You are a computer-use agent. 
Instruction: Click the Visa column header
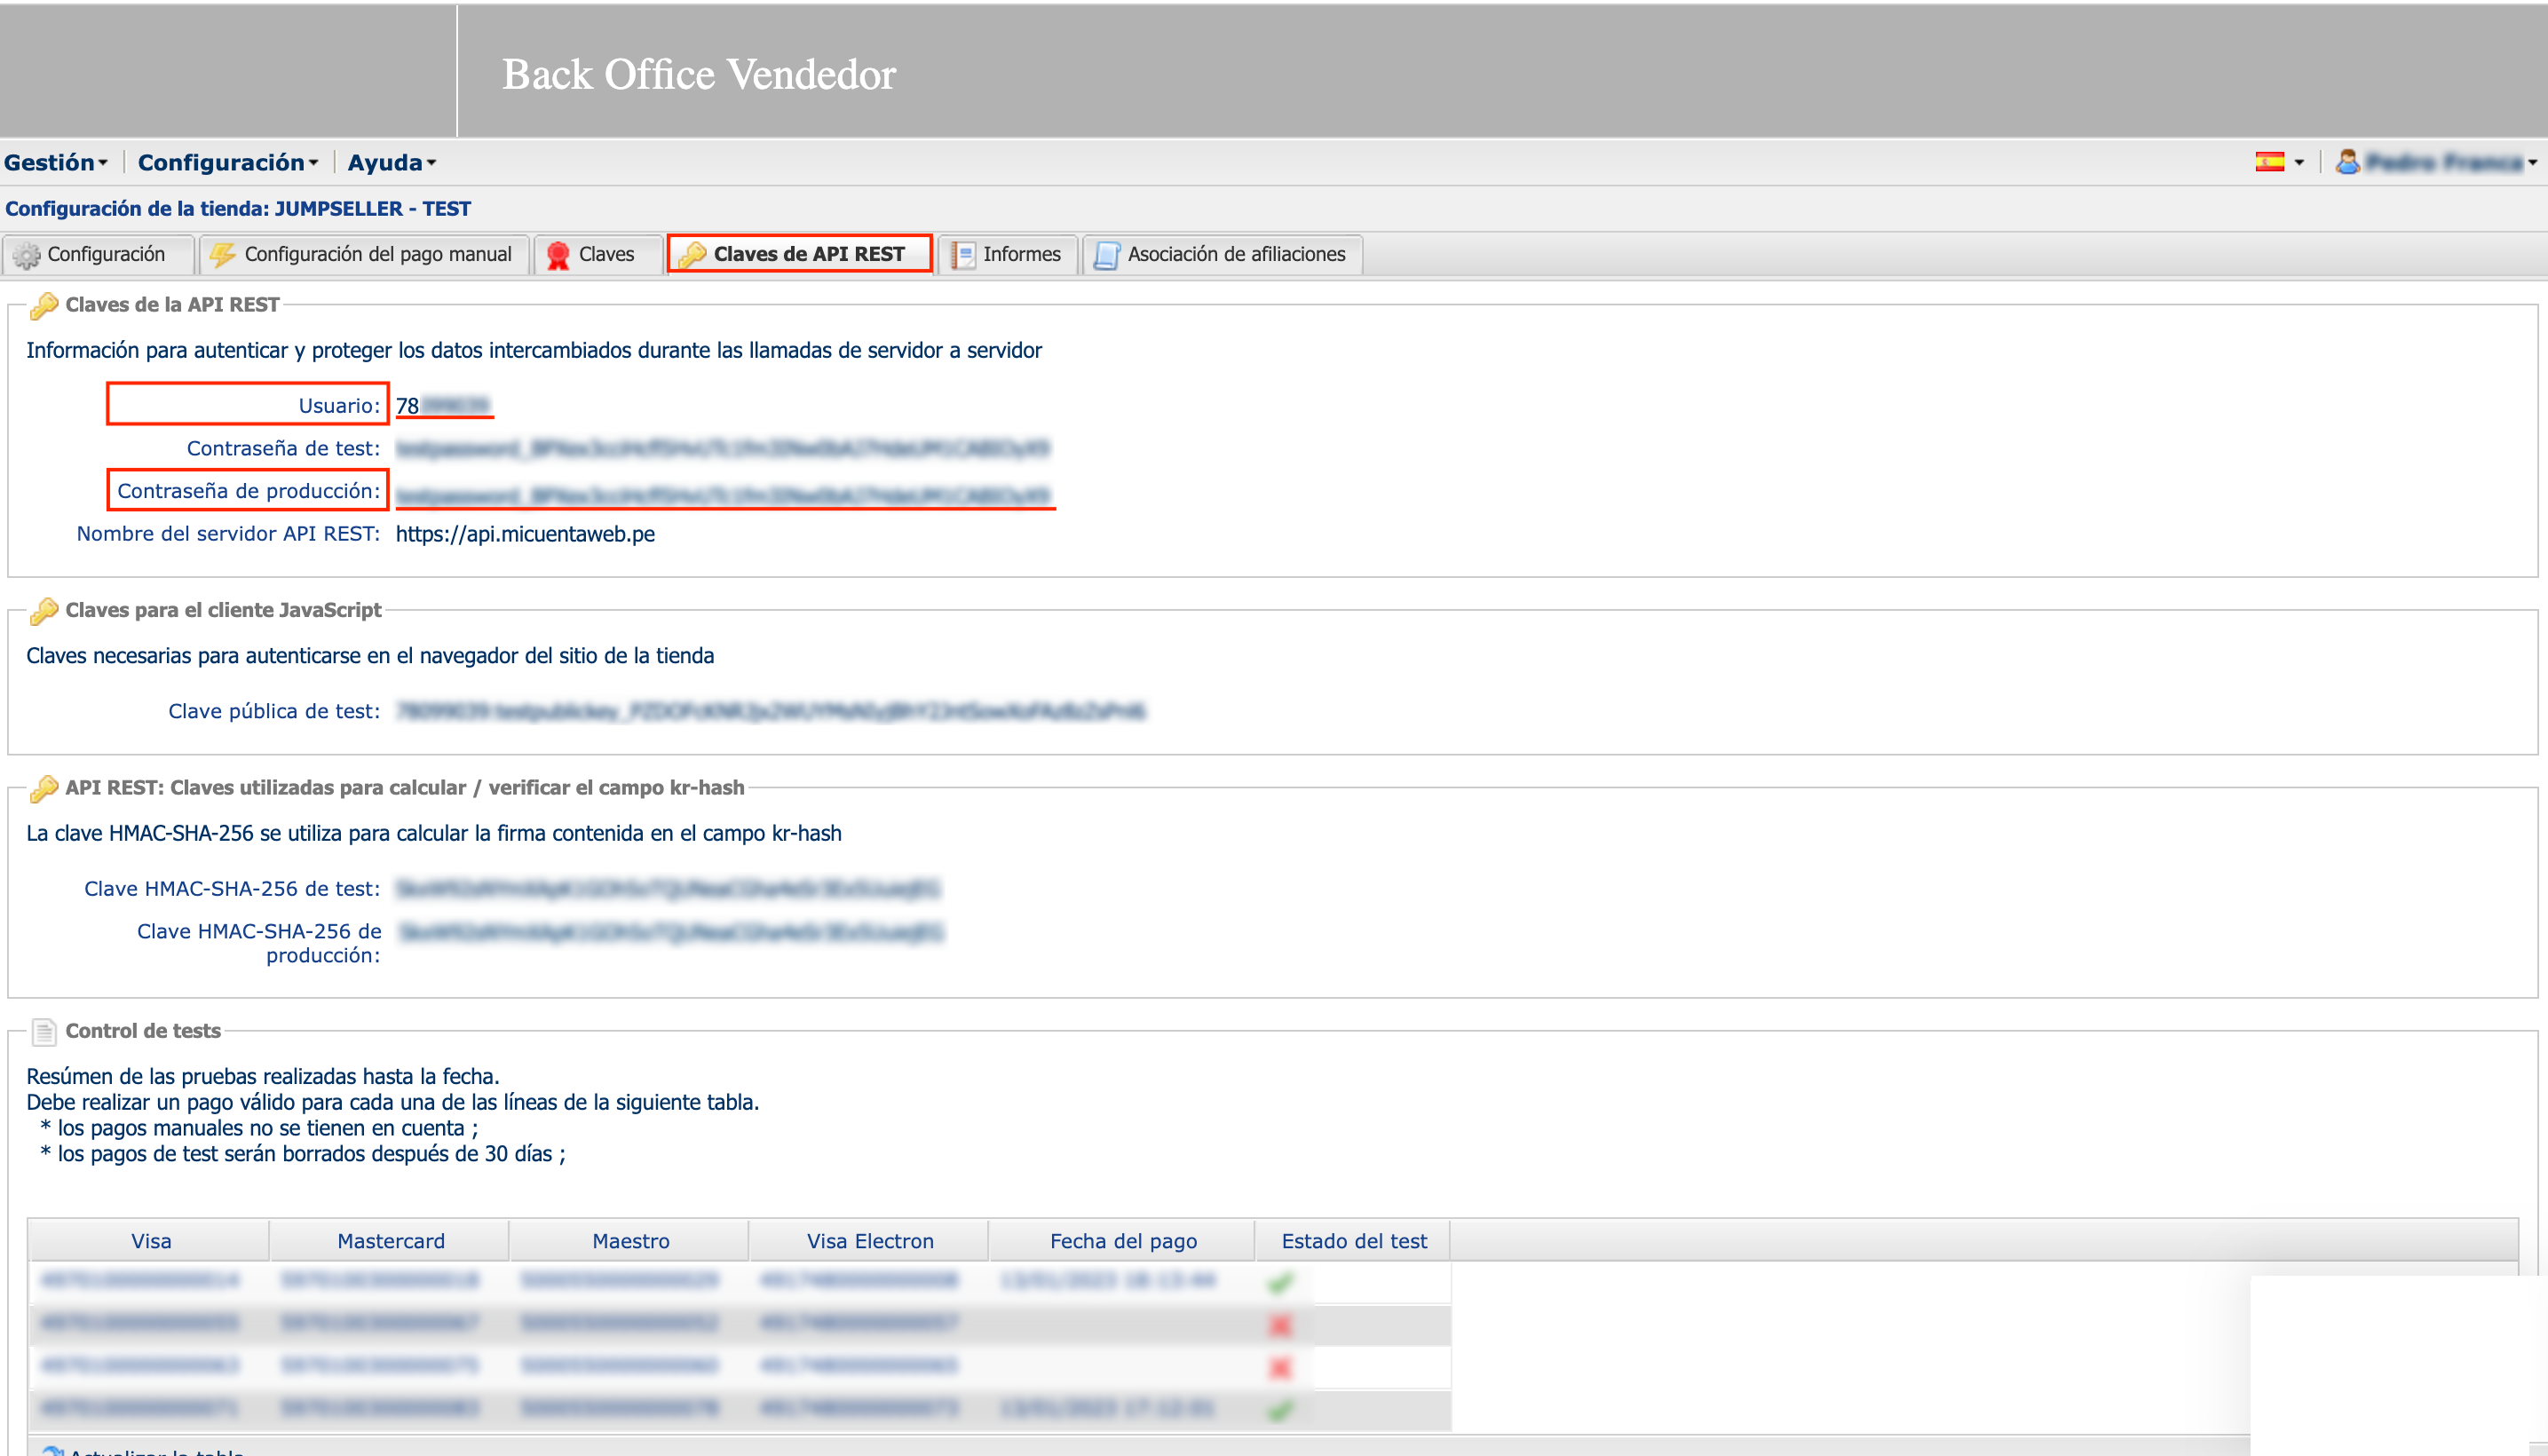[151, 1241]
